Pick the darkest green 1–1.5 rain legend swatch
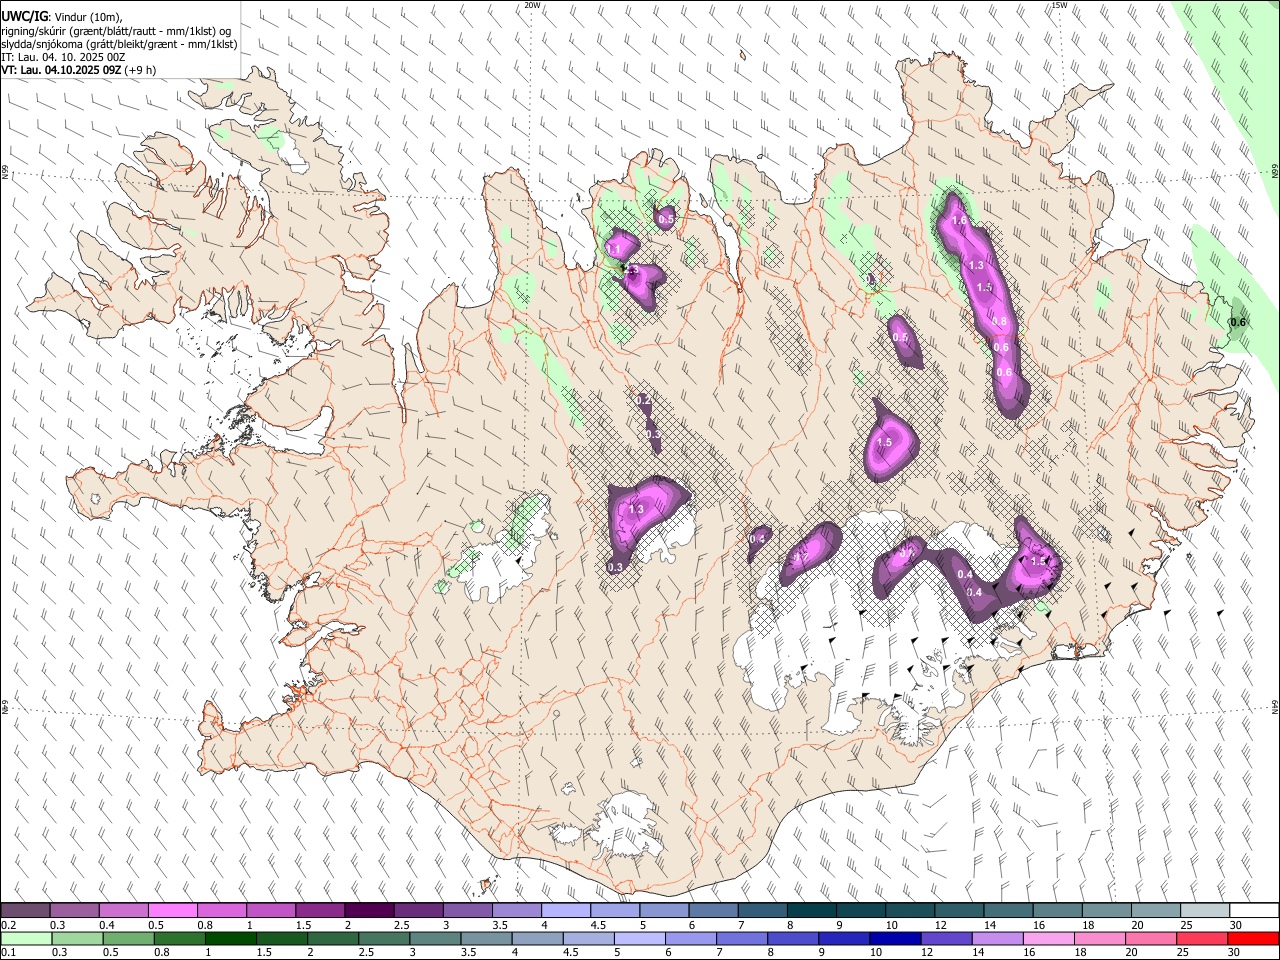The height and width of the screenshot is (960, 1280). (231, 938)
